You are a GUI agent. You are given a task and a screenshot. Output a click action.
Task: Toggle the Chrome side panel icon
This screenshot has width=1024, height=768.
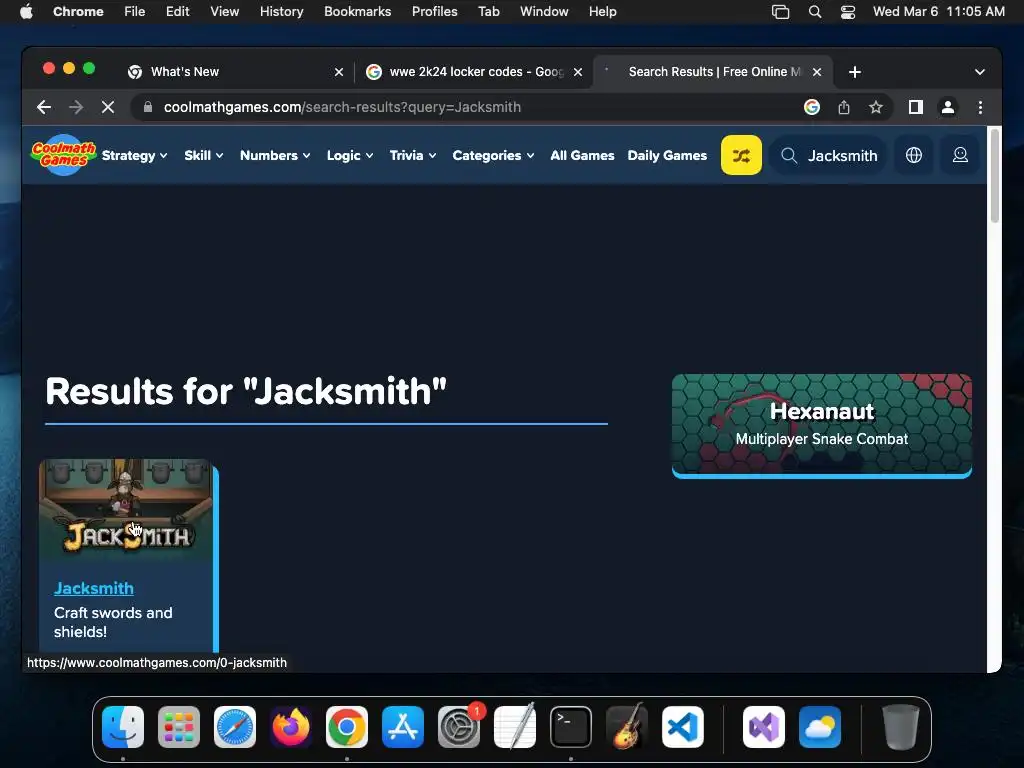pos(916,107)
